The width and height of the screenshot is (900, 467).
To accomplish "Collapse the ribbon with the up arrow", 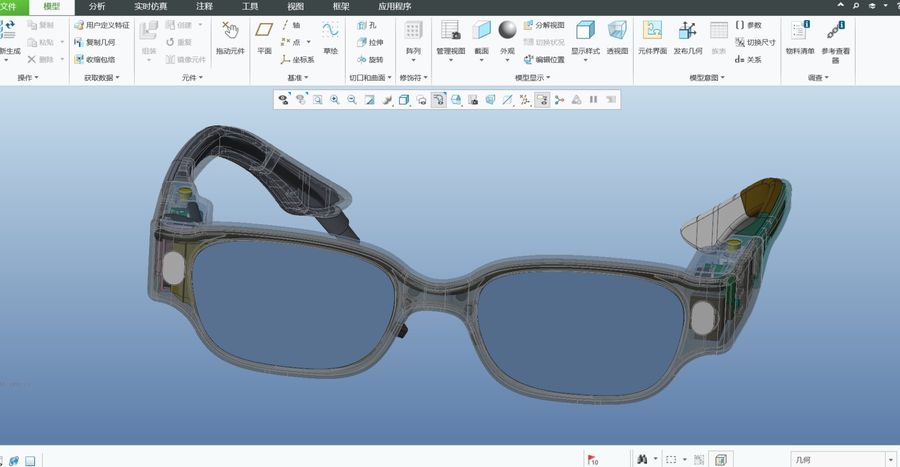I will click(x=840, y=5).
